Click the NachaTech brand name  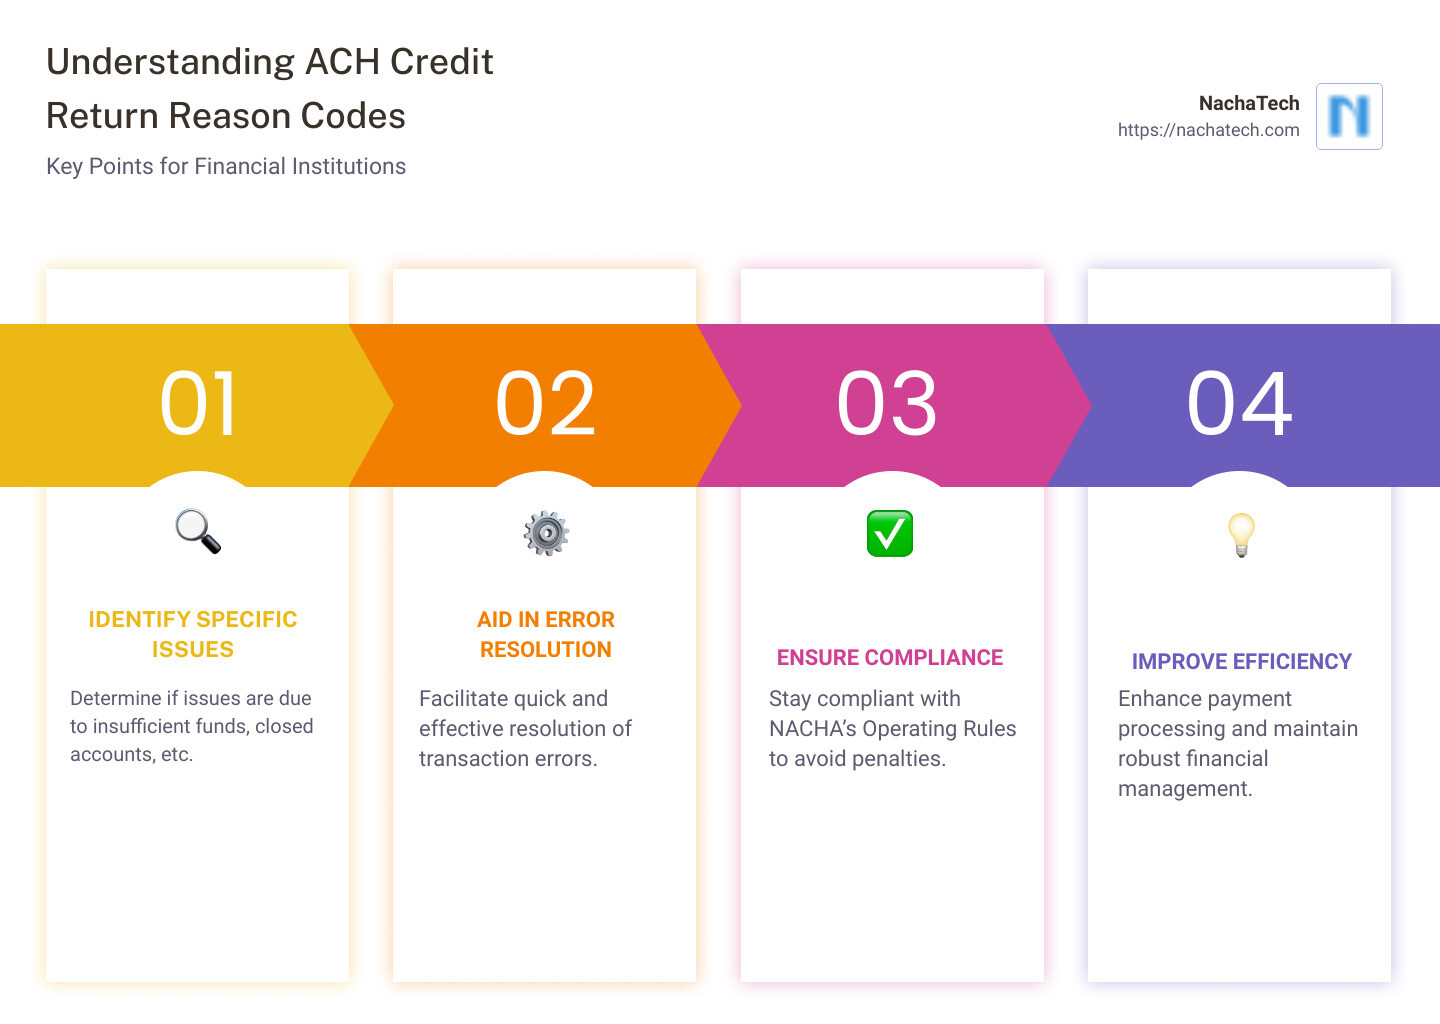1248,103
